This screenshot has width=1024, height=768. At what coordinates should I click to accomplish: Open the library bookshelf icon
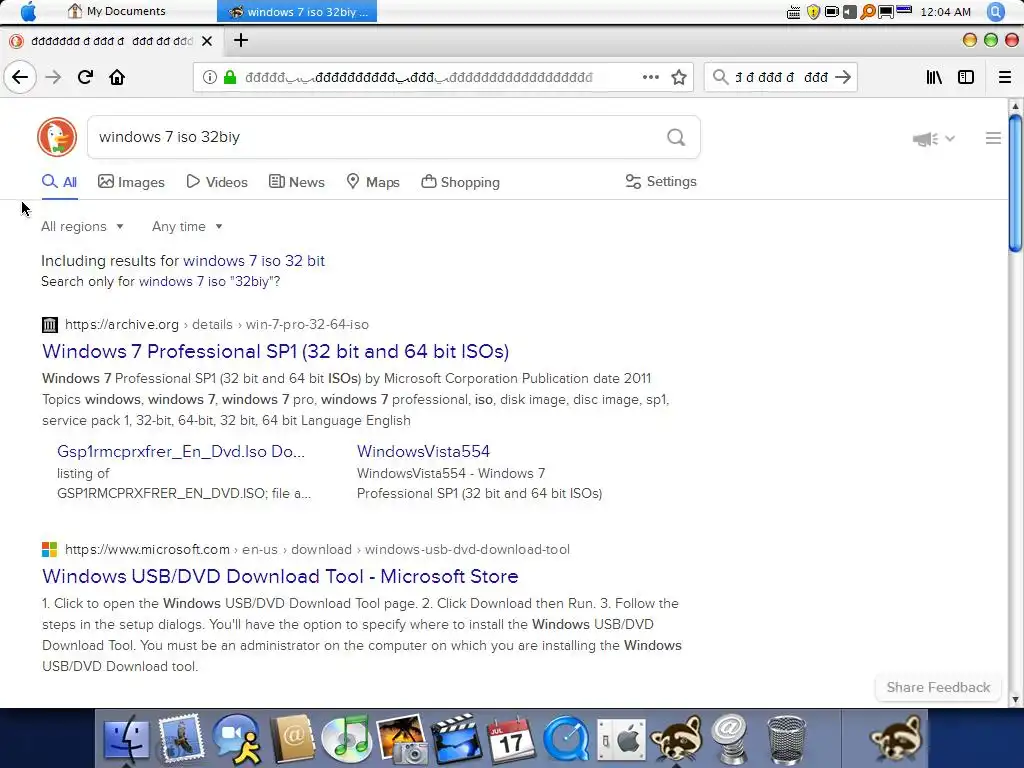pos(934,77)
